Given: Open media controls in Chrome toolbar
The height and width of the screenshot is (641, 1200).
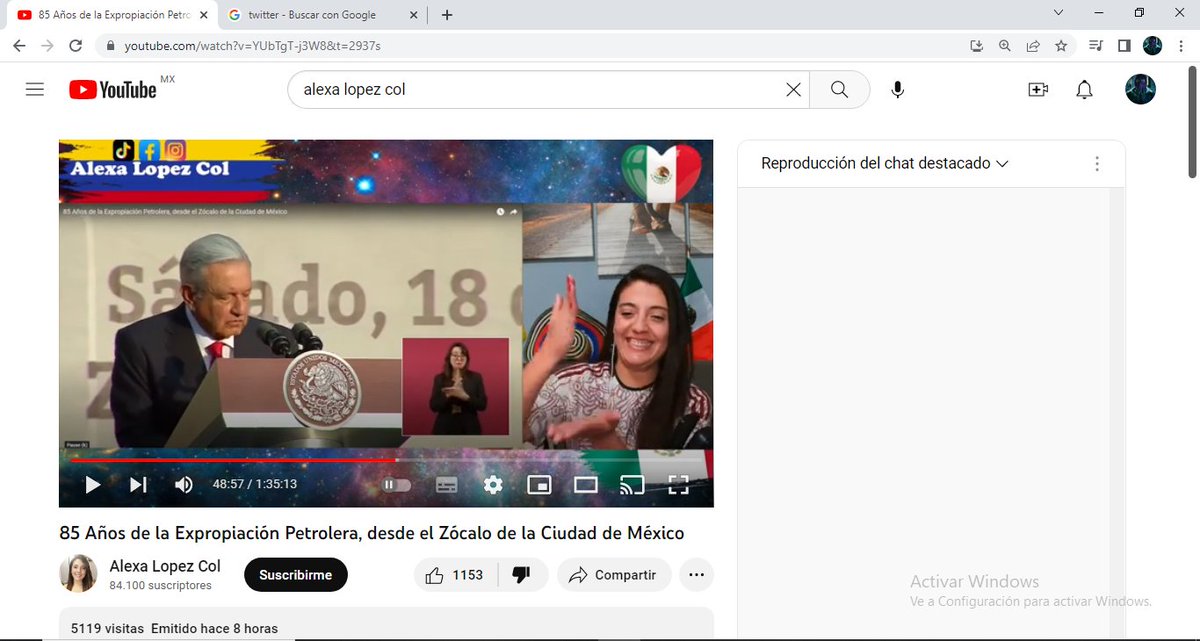Looking at the screenshot, I should (x=1096, y=46).
